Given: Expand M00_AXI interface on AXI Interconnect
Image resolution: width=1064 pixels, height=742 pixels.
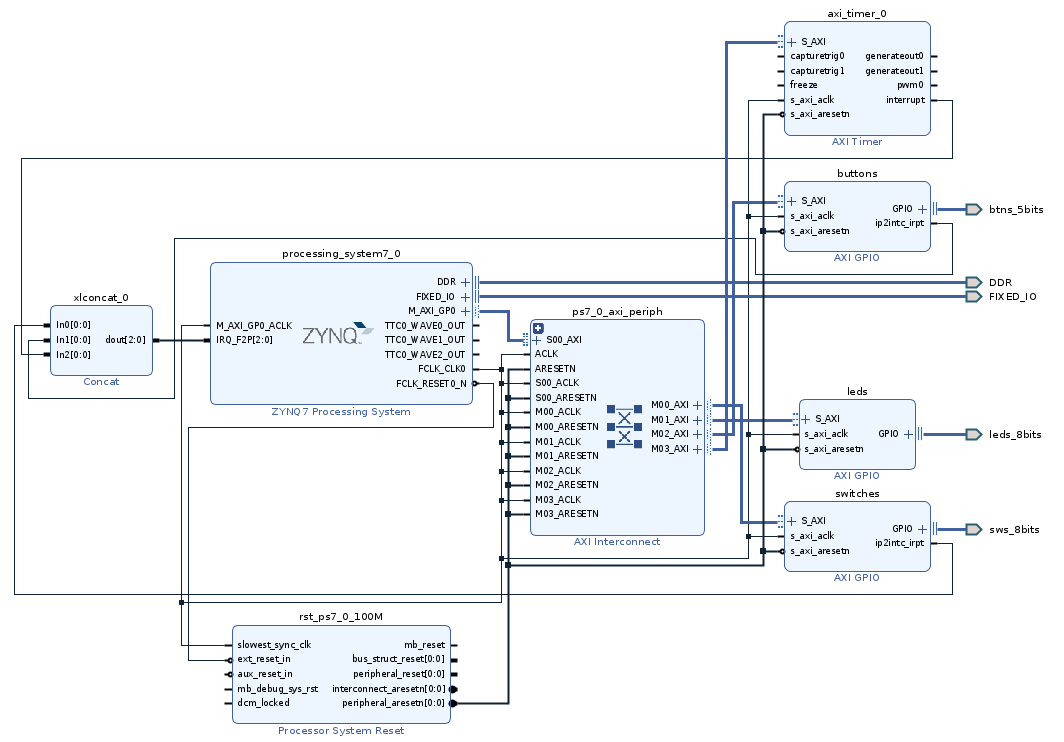Looking at the screenshot, I should (697, 405).
